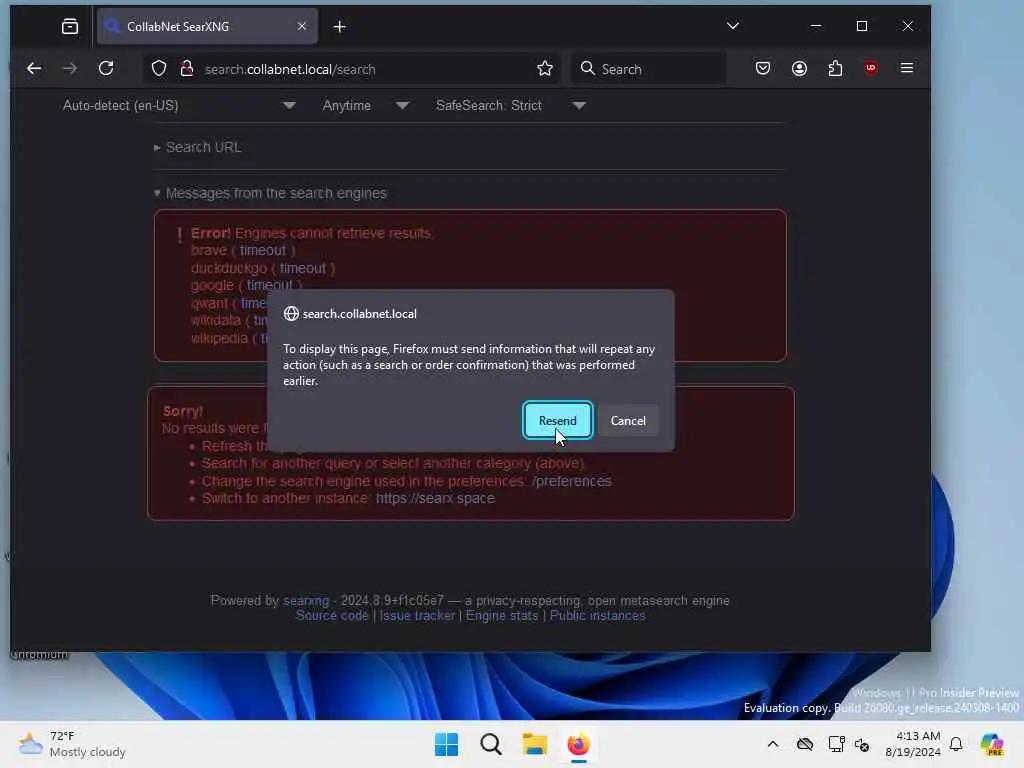This screenshot has width=1024, height=768.
Task: Open Public instances footer link
Action: [597, 616]
